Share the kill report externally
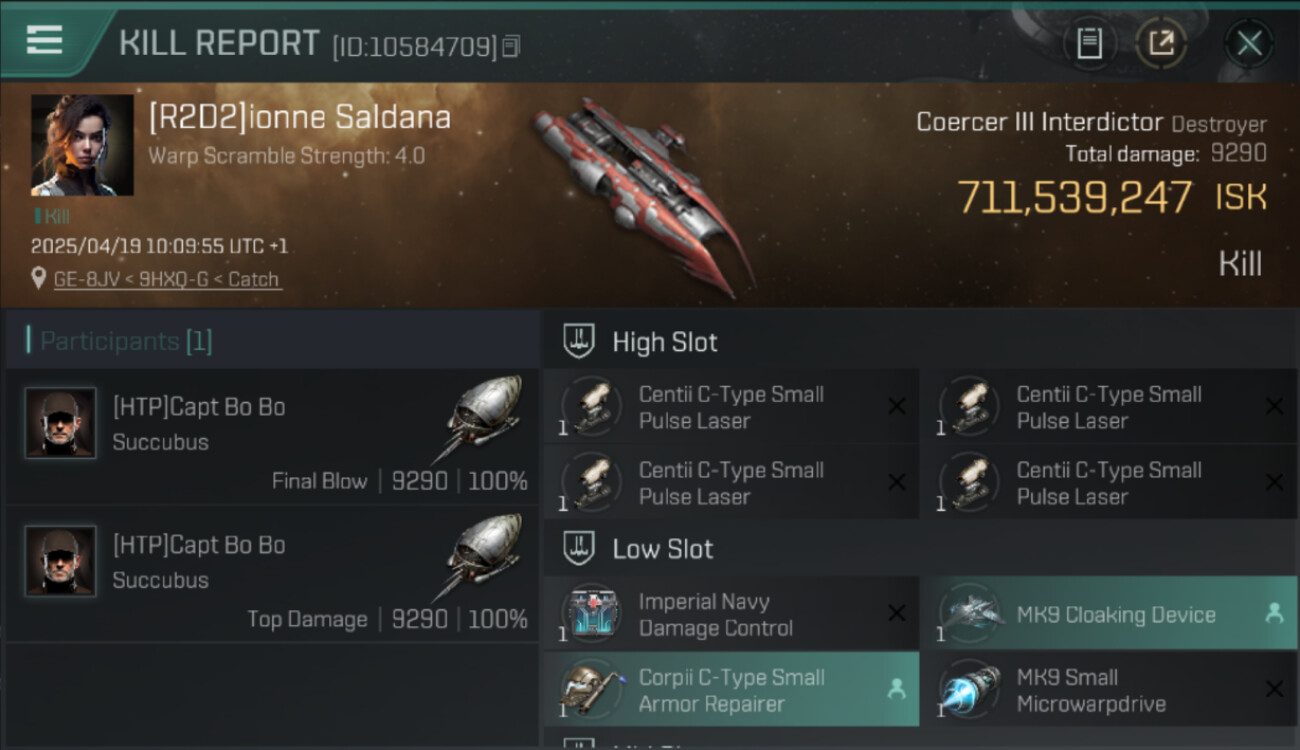The width and height of the screenshot is (1300, 750). 1161,43
